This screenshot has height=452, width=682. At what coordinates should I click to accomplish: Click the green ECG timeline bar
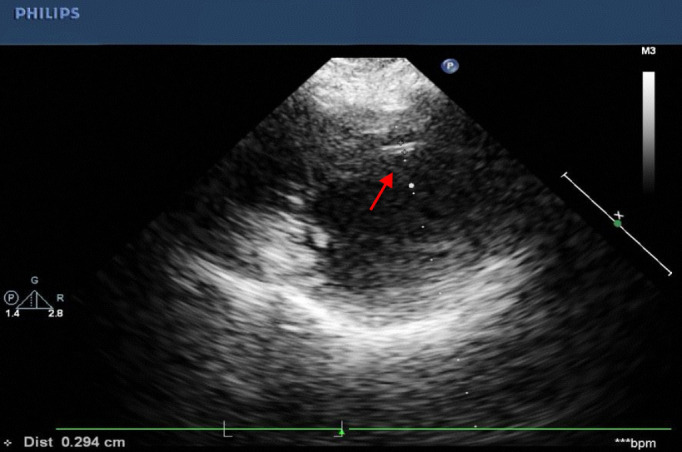point(364,429)
